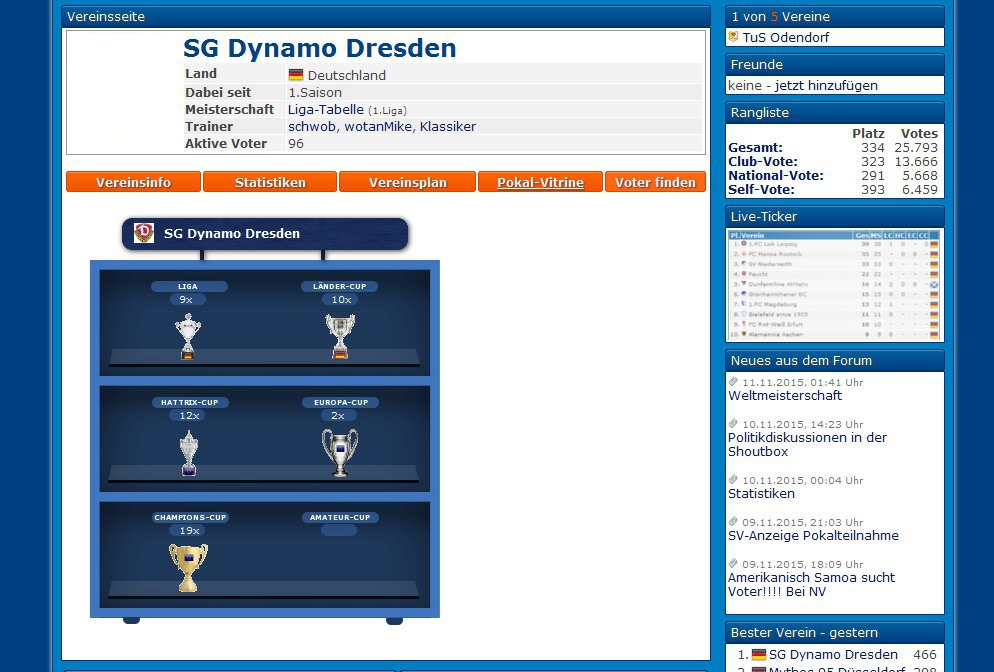This screenshot has height=672, width=994.
Task: Open trainer Klassiker's profile
Action: point(448,126)
